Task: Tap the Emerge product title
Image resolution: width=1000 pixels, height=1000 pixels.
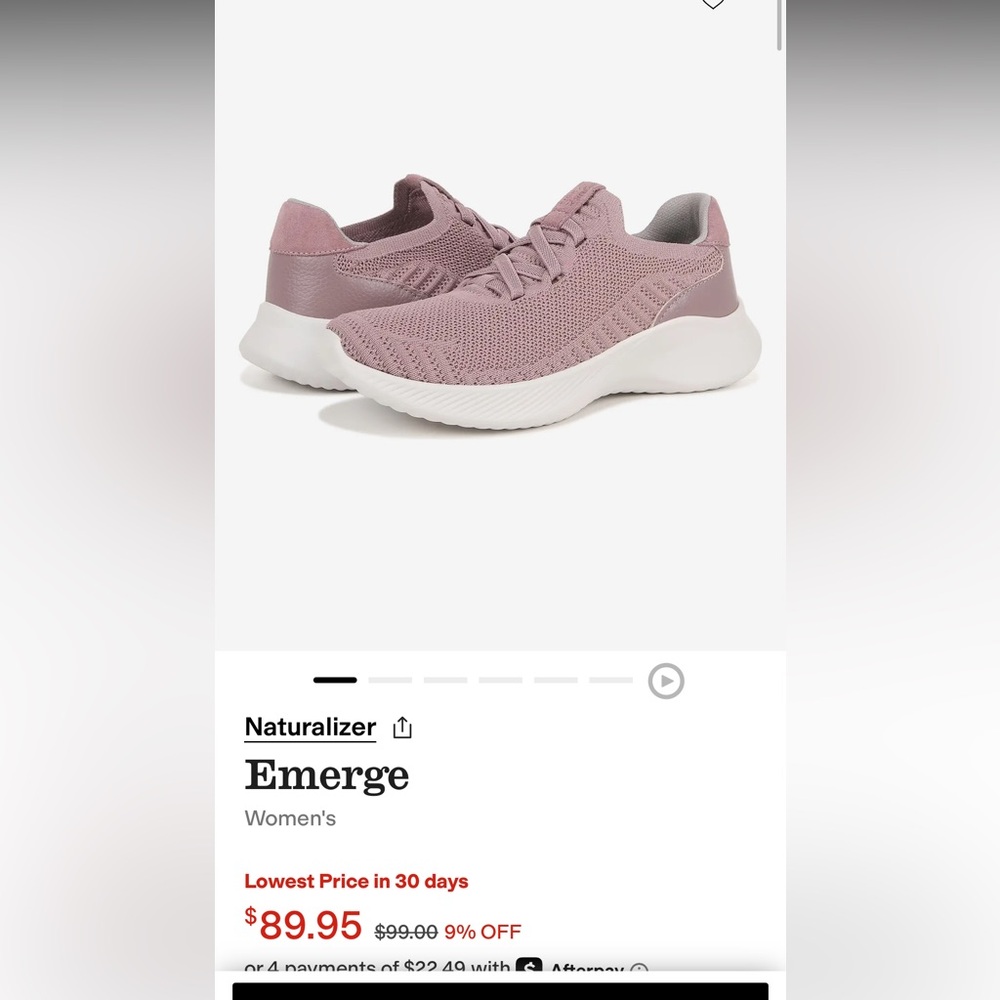Action: 327,775
